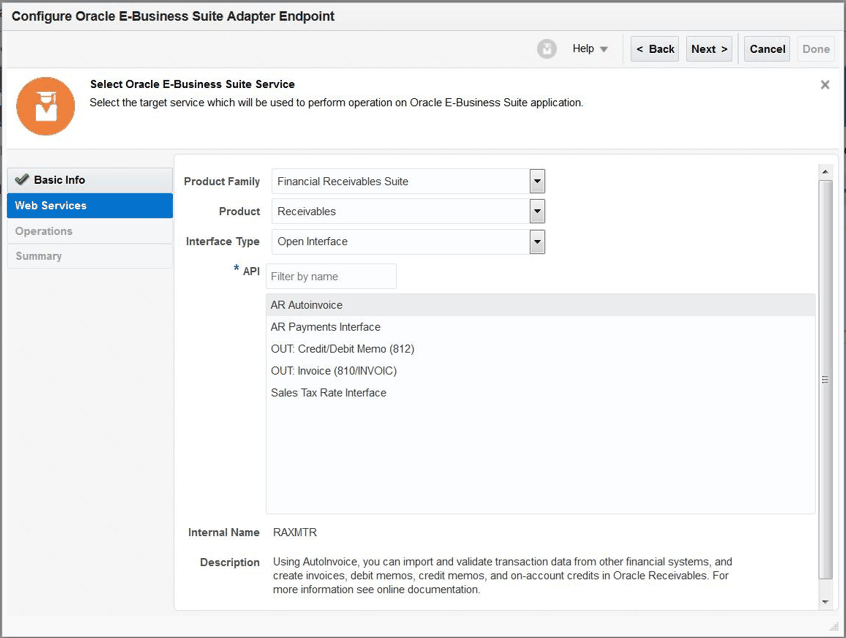Select OUT: Credit/Debit Memo (812)
The width and height of the screenshot is (846, 638).
(x=342, y=349)
